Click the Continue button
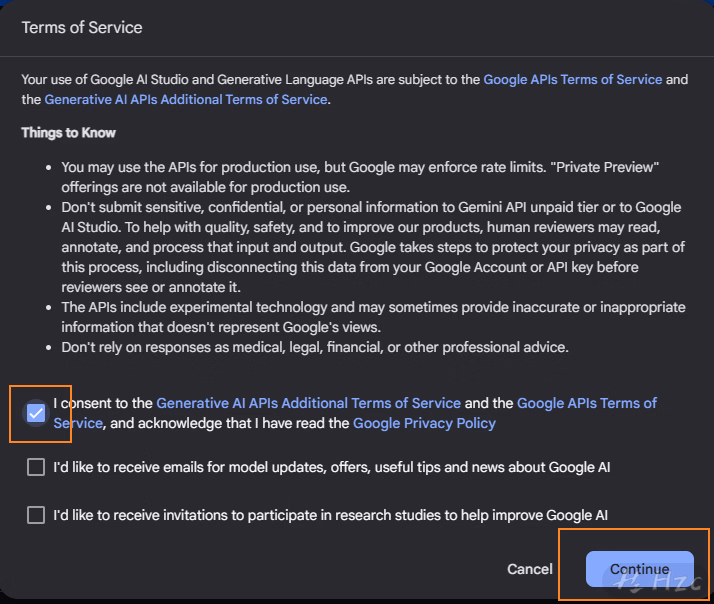This screenshot has height=604, width=714. pos(639,569)
